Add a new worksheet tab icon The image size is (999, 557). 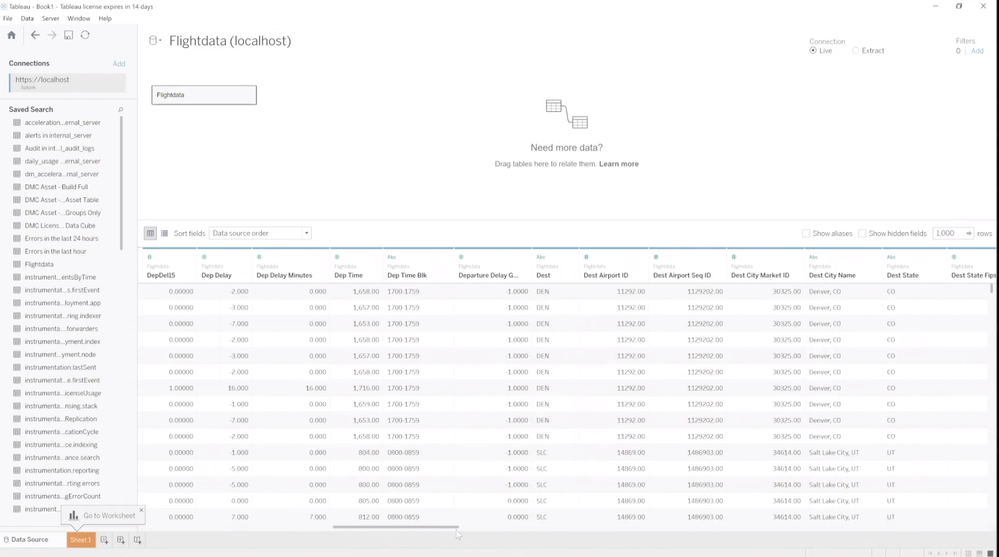pyautogui.click(x=104, y=540)
